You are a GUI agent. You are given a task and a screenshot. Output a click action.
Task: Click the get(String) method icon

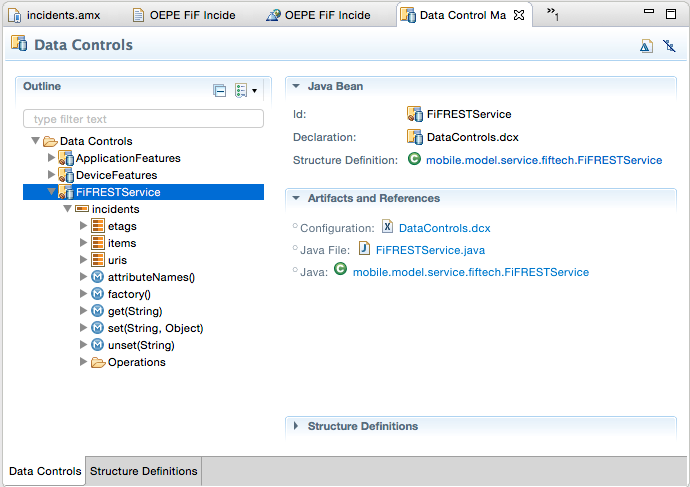(97, 311)
